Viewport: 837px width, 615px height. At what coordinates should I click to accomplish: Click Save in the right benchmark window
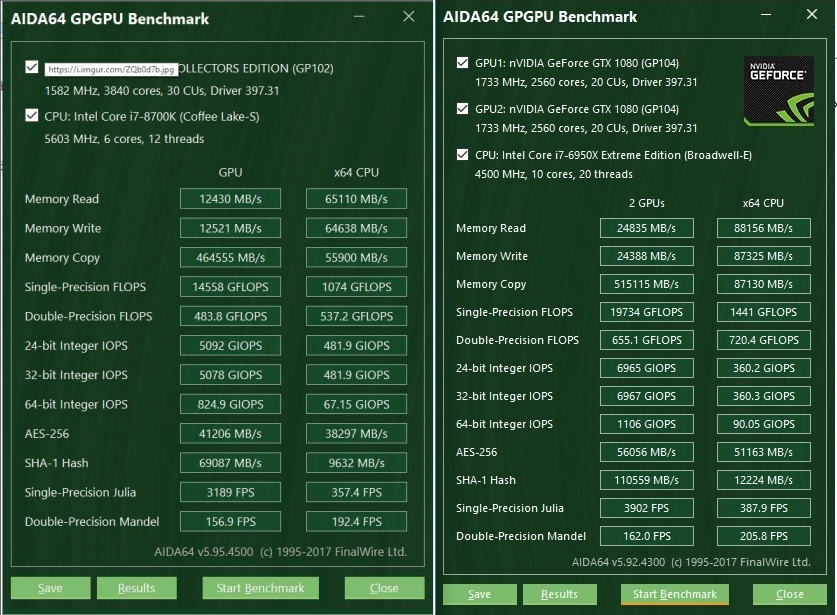[479, 594]
